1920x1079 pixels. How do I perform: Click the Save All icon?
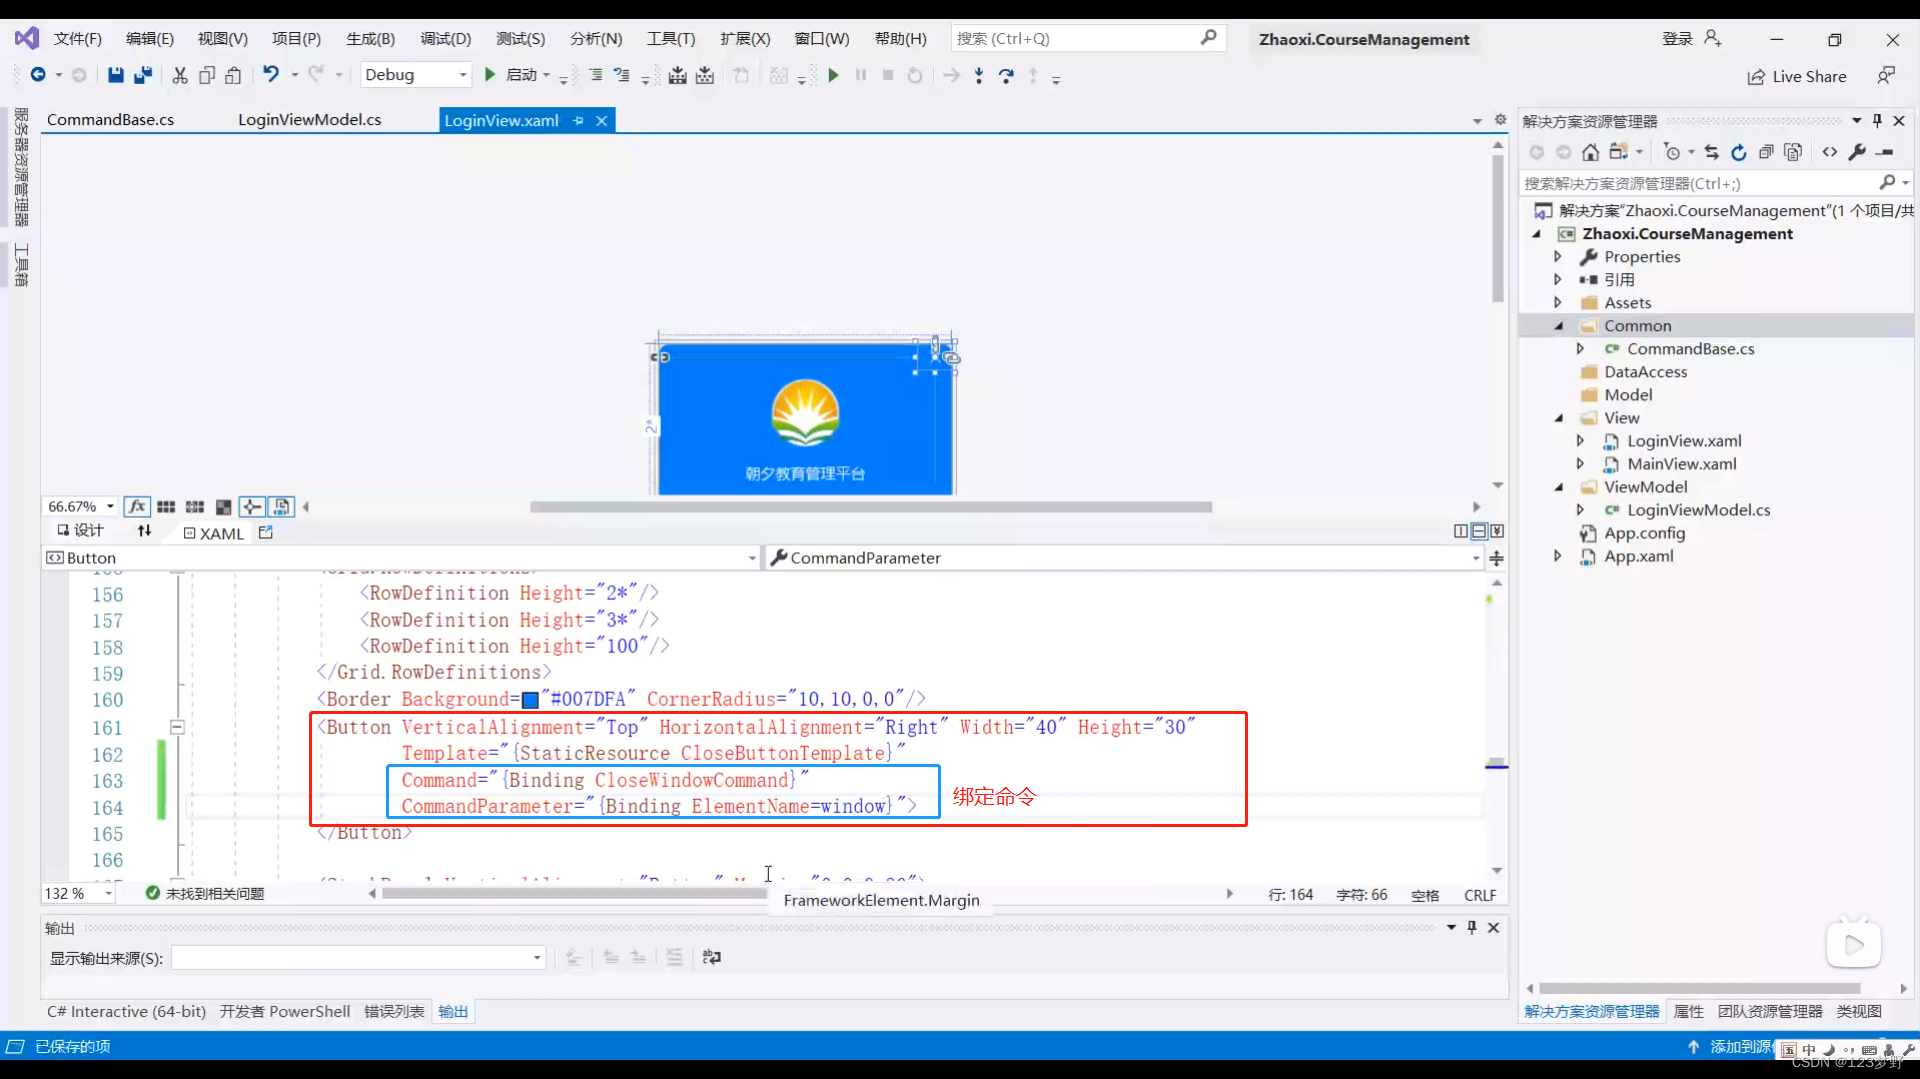pos(143,75)
